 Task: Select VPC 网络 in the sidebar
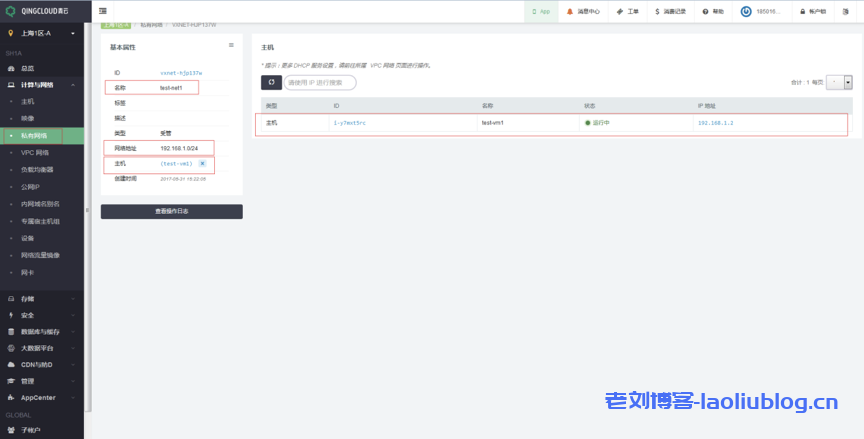(x=35, y=153)
